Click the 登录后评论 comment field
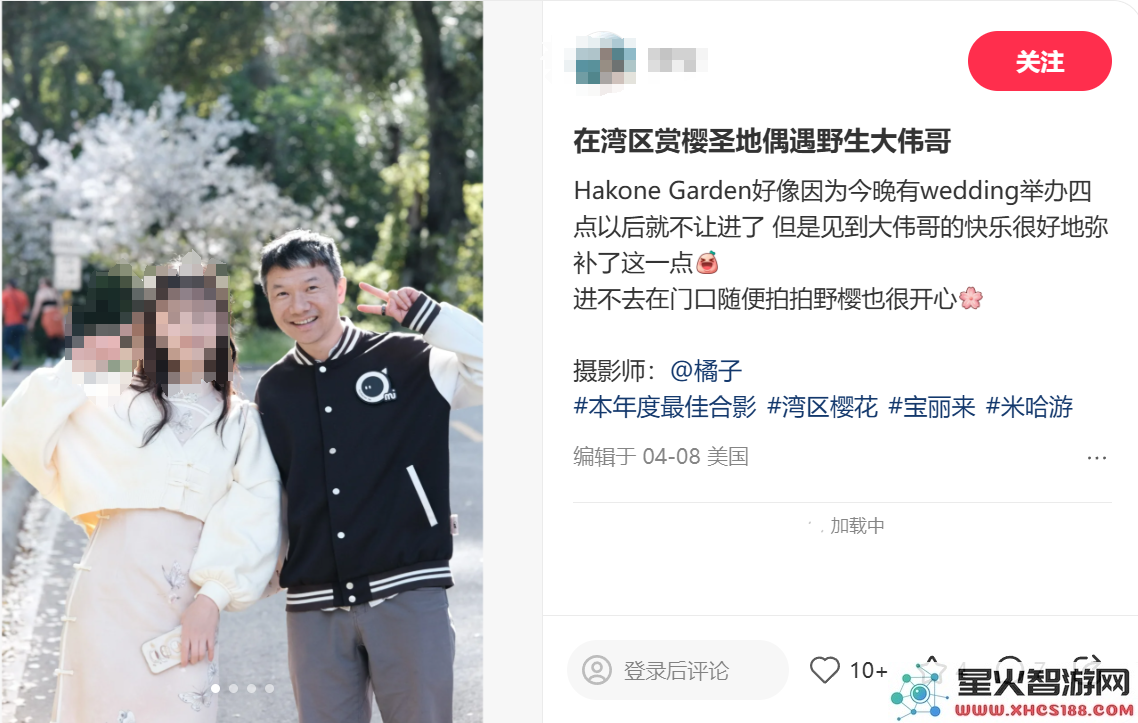This screenshot has width=1138, height=723. pyautogui.click(x=678, y=670)
